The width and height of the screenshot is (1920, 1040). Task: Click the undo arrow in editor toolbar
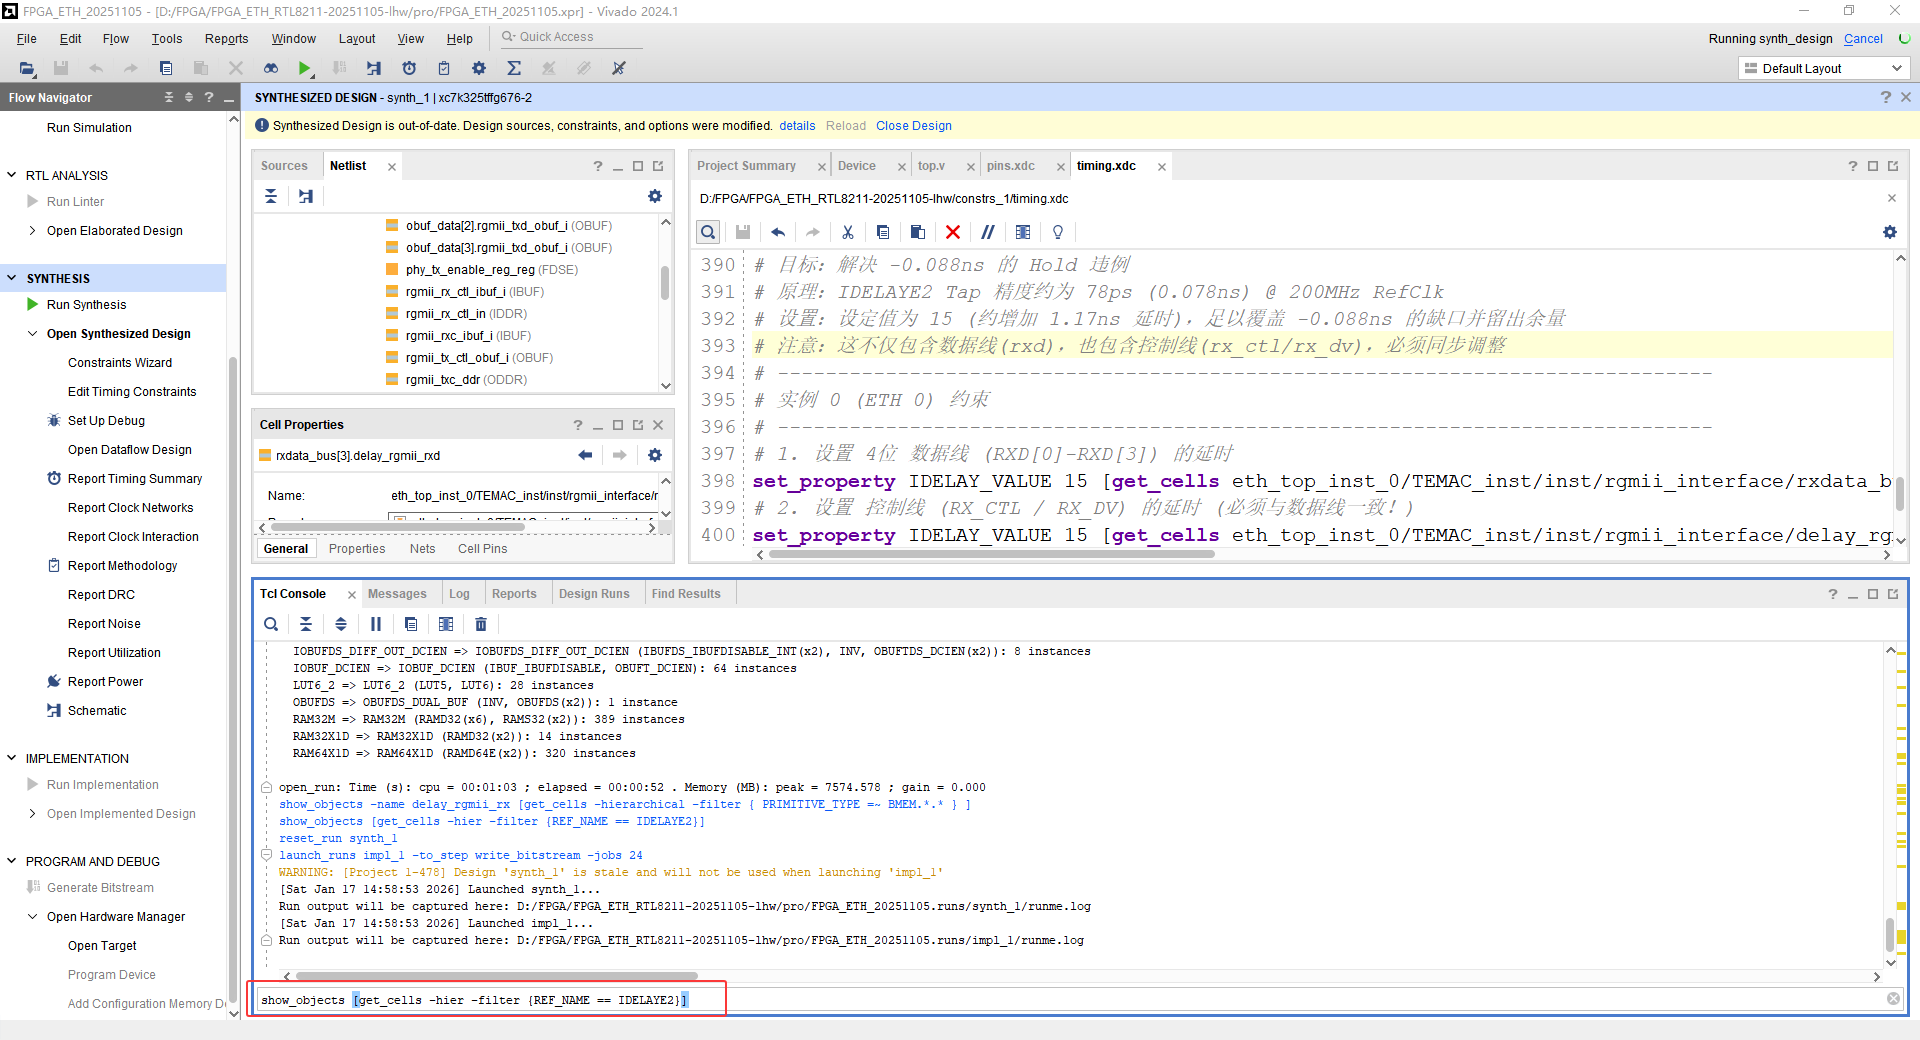pyautogui.click(x=778, y=232)
